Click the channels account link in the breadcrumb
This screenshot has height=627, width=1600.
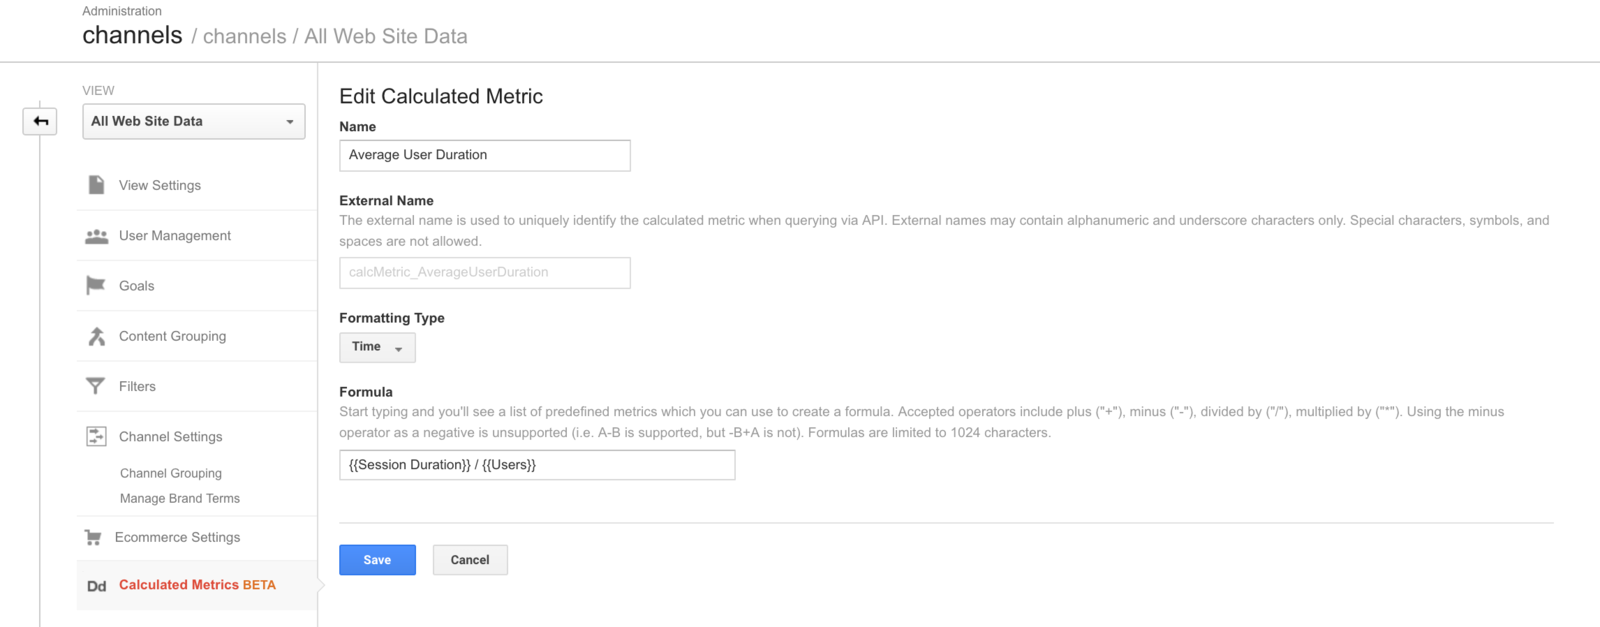[x=132, y=35]
